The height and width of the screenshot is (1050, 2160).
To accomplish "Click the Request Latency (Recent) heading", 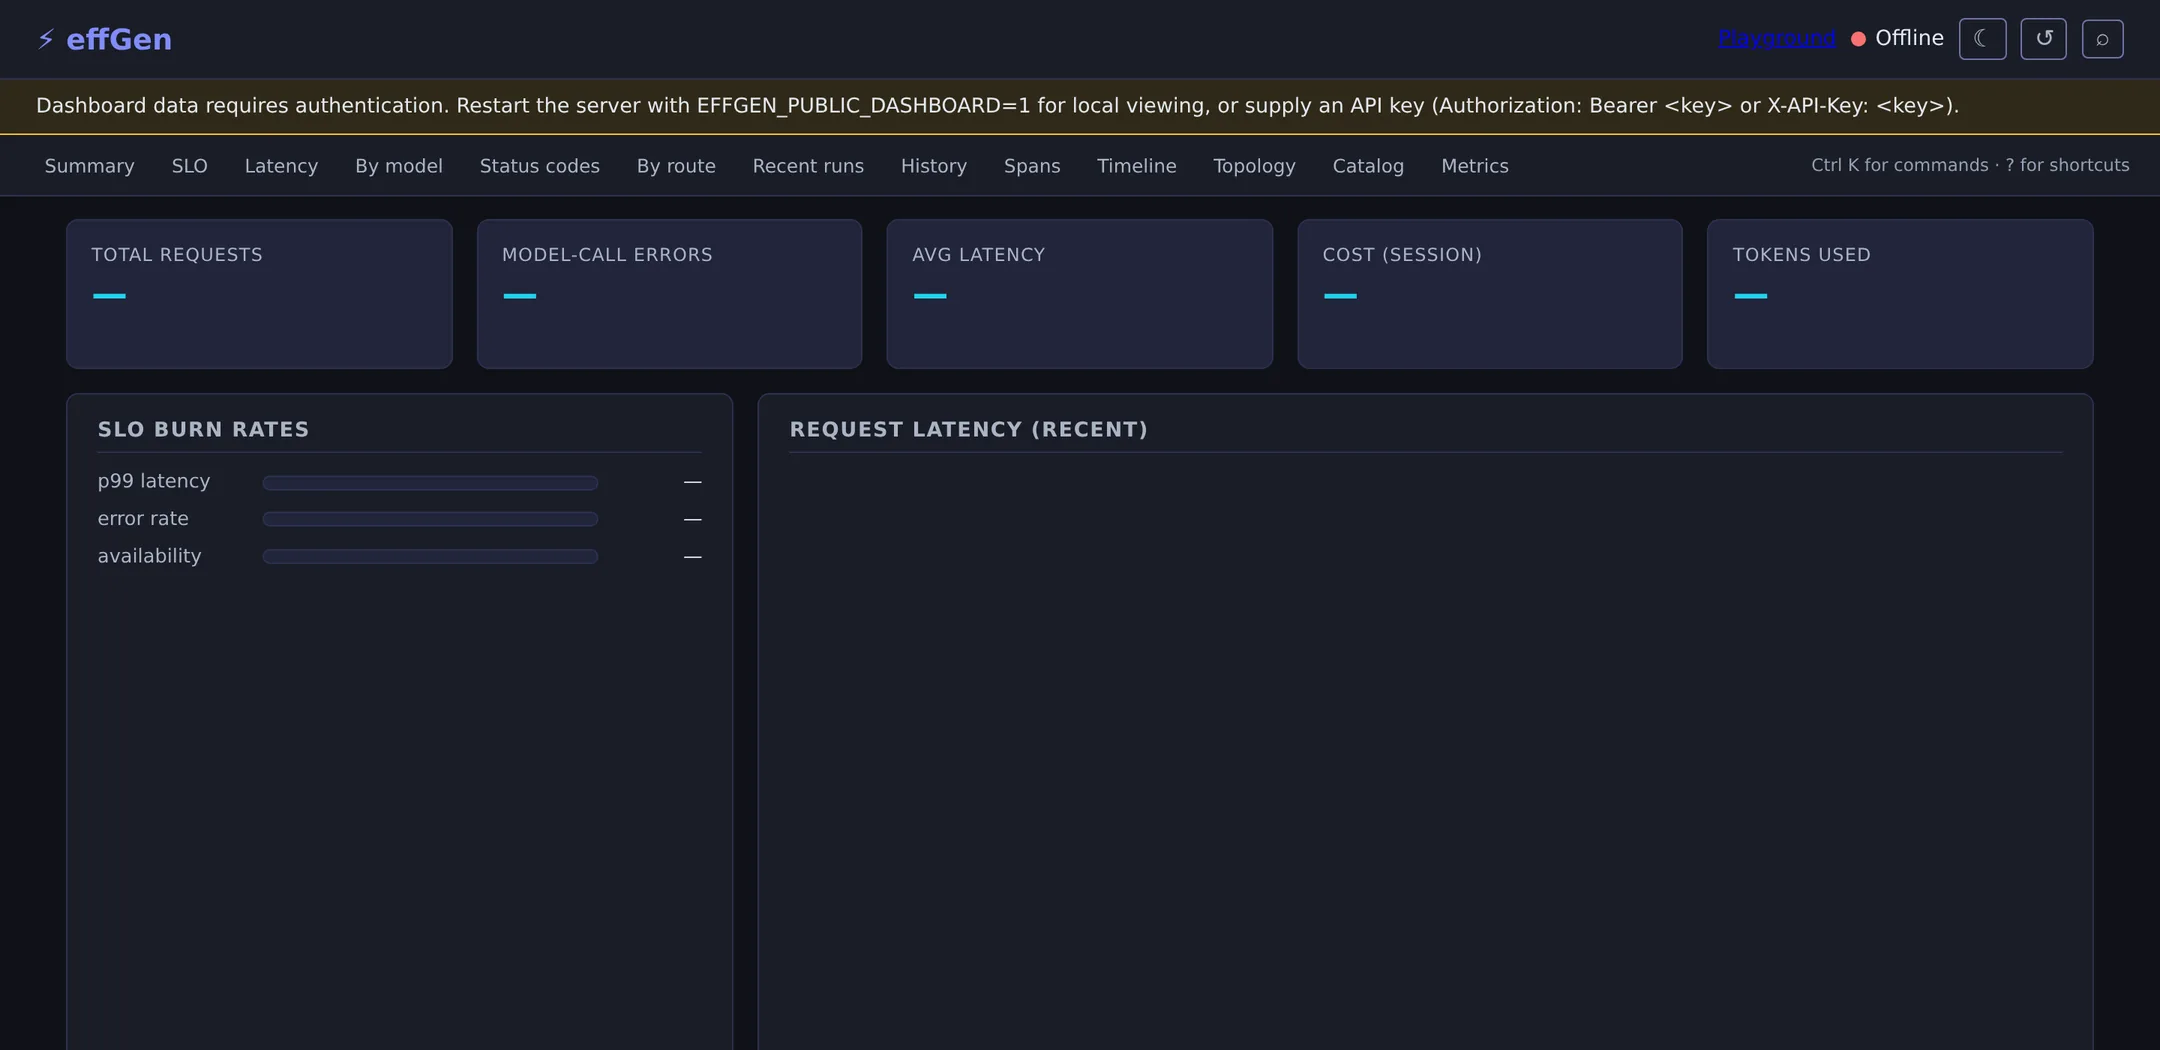I will pos(968,429).
